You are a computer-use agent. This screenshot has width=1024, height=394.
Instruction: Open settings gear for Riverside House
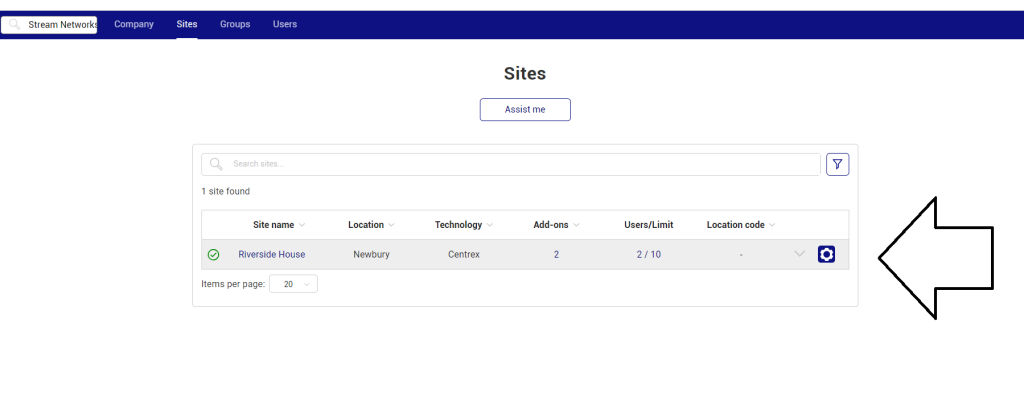click(826, 254)
